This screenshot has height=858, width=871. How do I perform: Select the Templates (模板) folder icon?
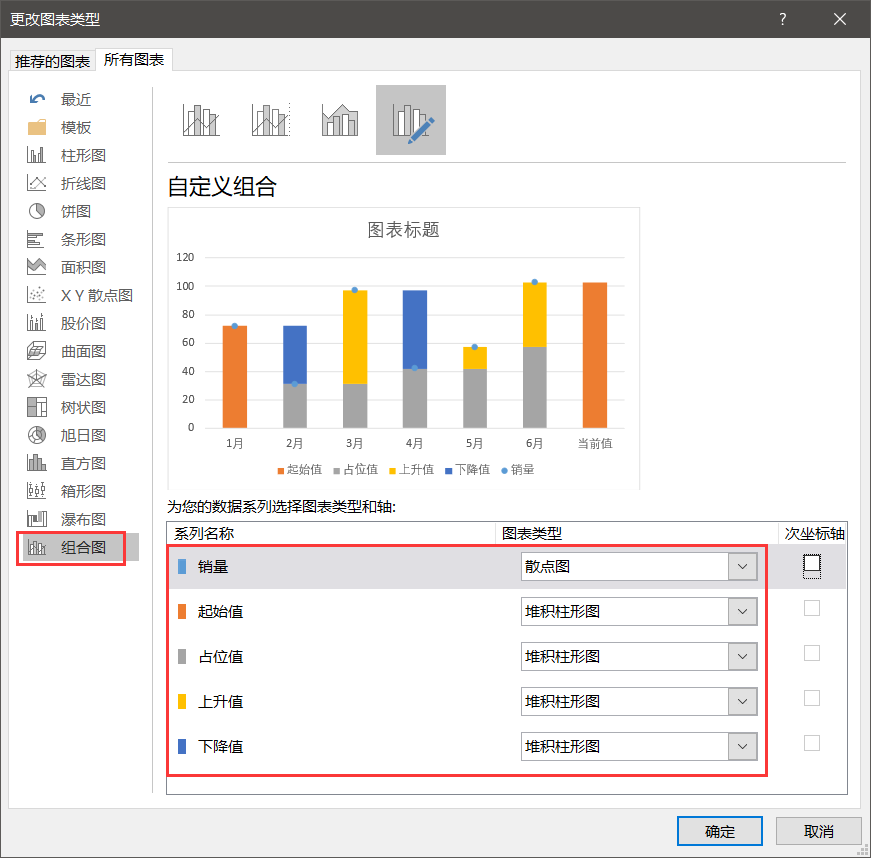tap(37, 127)
